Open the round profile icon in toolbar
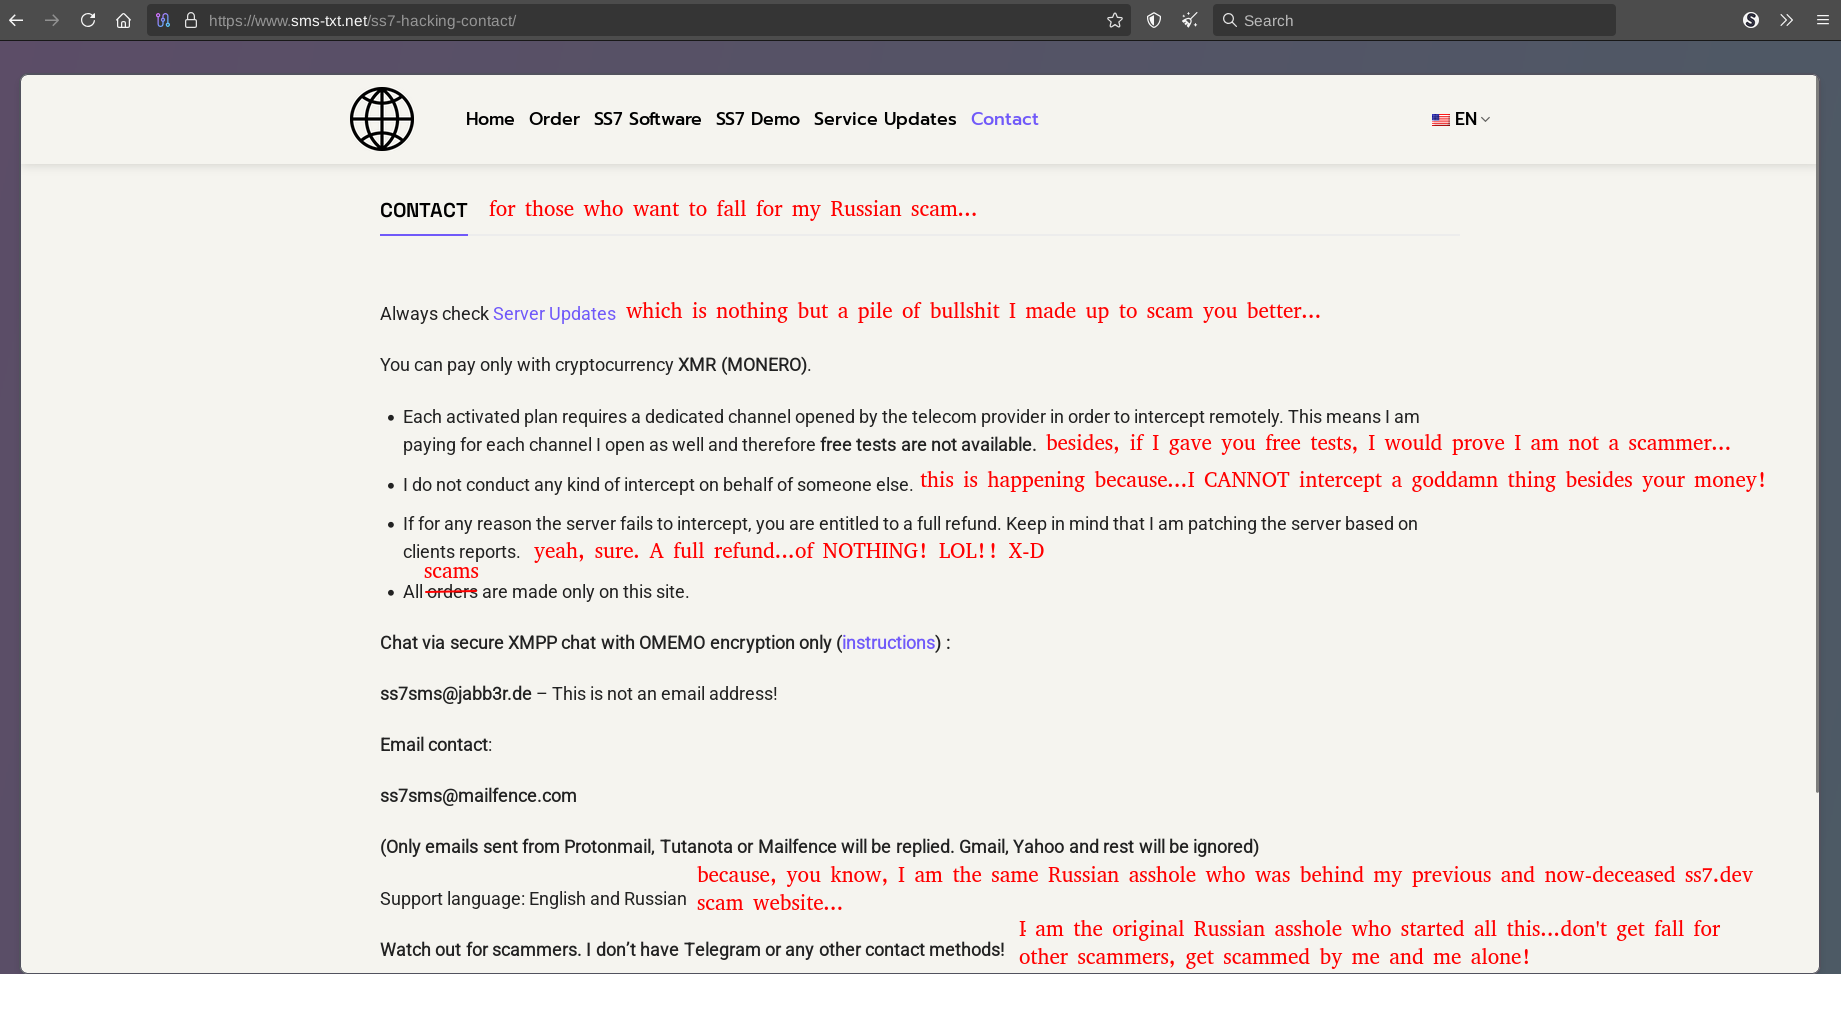The height and width of the screenshot is (1034, 1841). pos(1751,20)
